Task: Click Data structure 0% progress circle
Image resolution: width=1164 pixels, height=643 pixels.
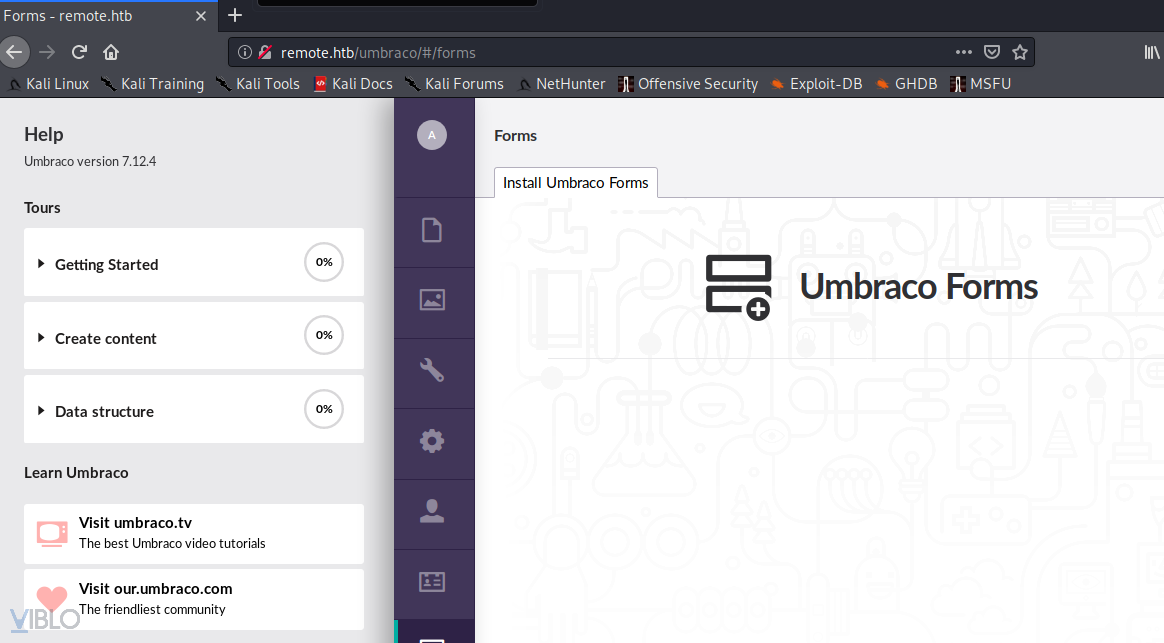Action: (324, 409)
